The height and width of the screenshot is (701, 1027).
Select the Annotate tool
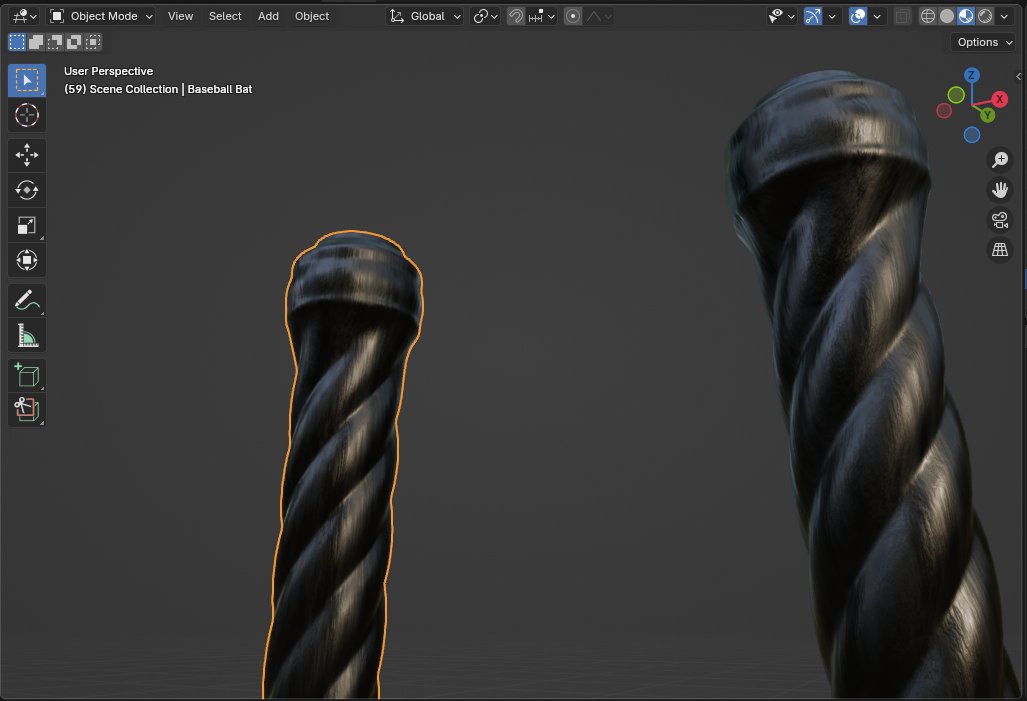(x=26, y=300)
